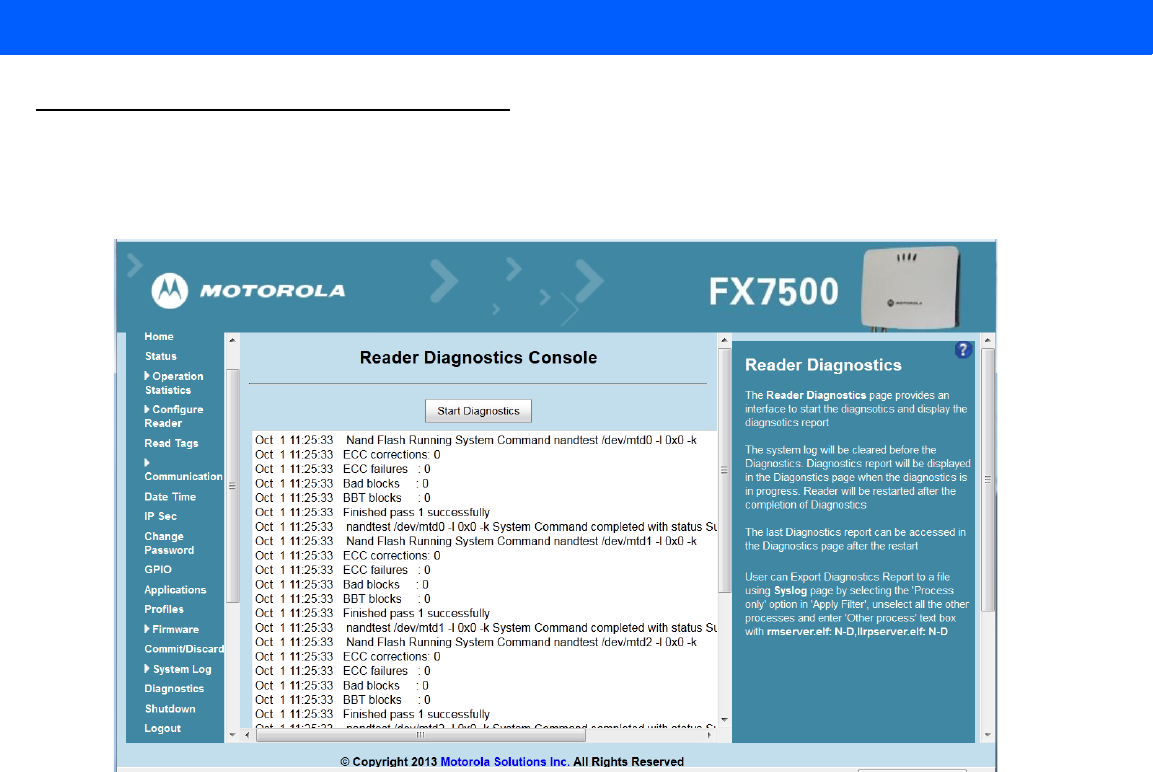Click the sidebar scroll up arrow
Screen dimensions: 1153x772
pos(232,340)
